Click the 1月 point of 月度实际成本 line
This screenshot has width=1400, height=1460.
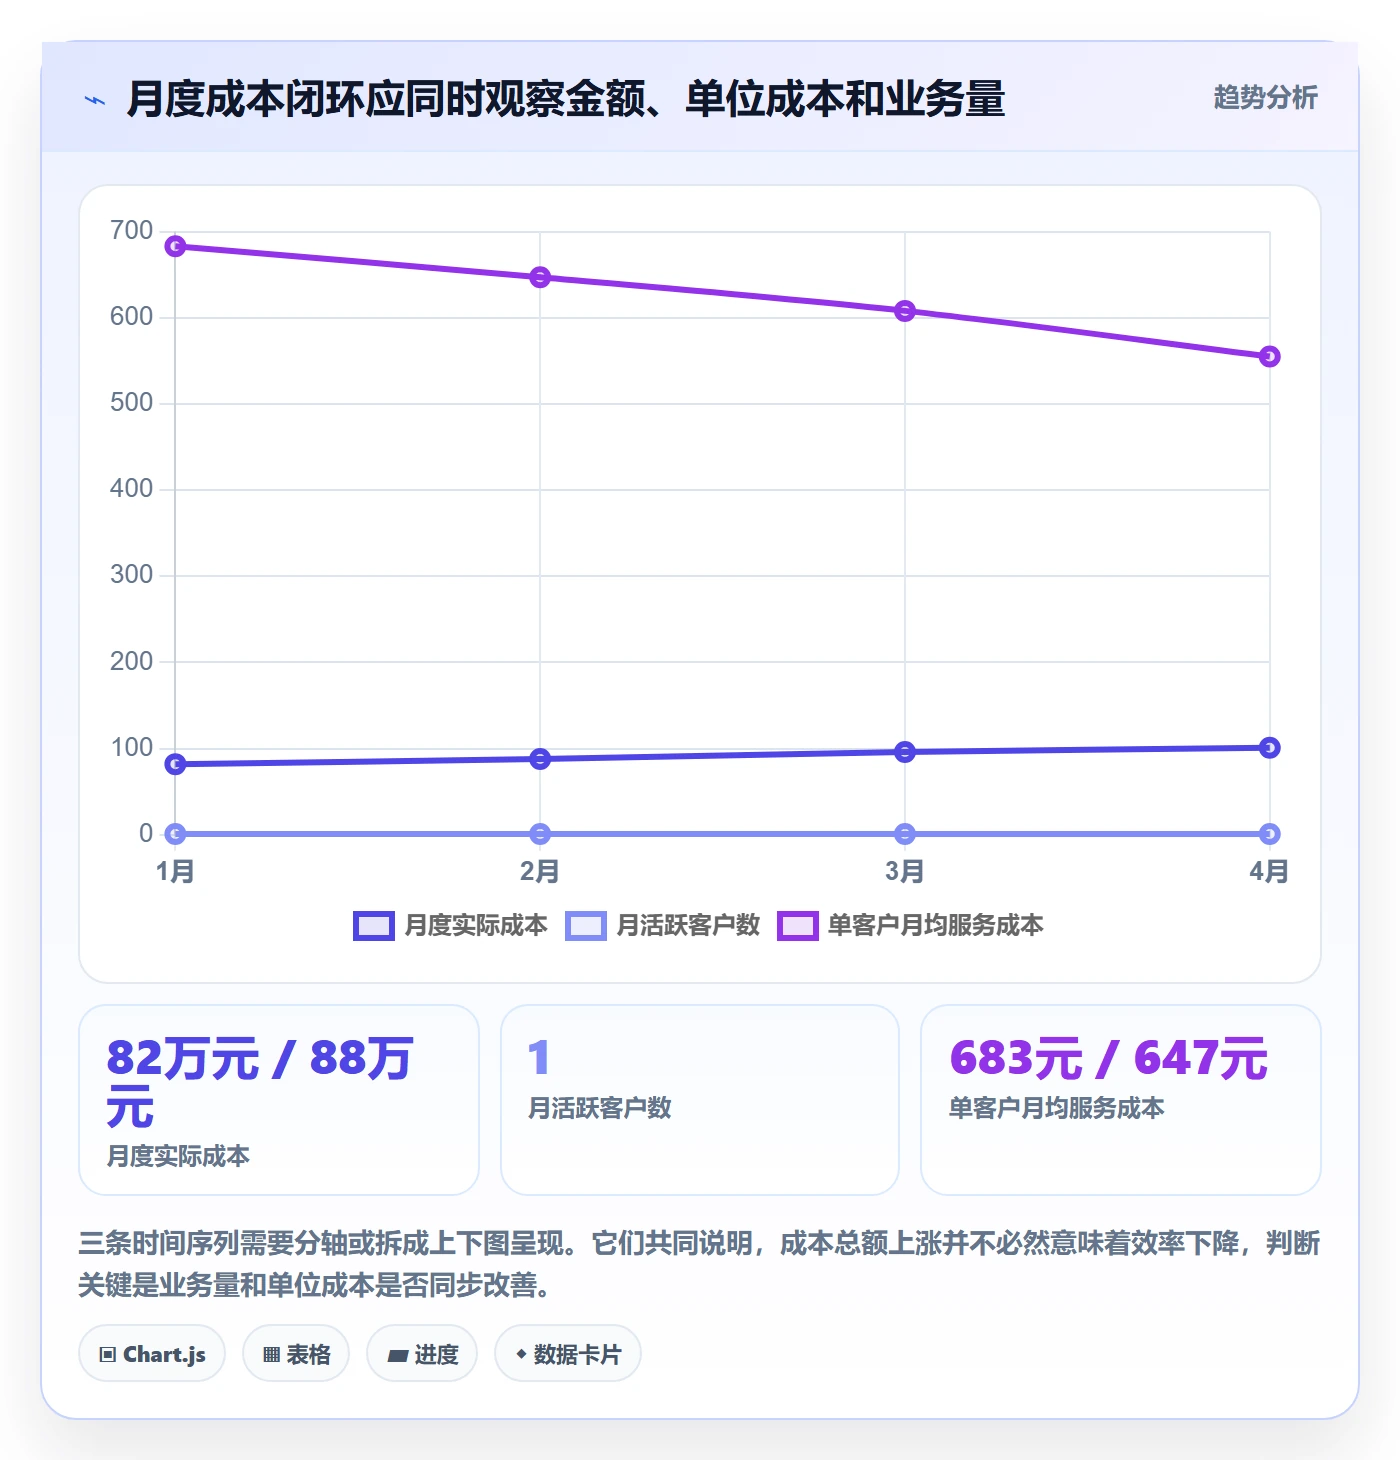pos(175,764)
